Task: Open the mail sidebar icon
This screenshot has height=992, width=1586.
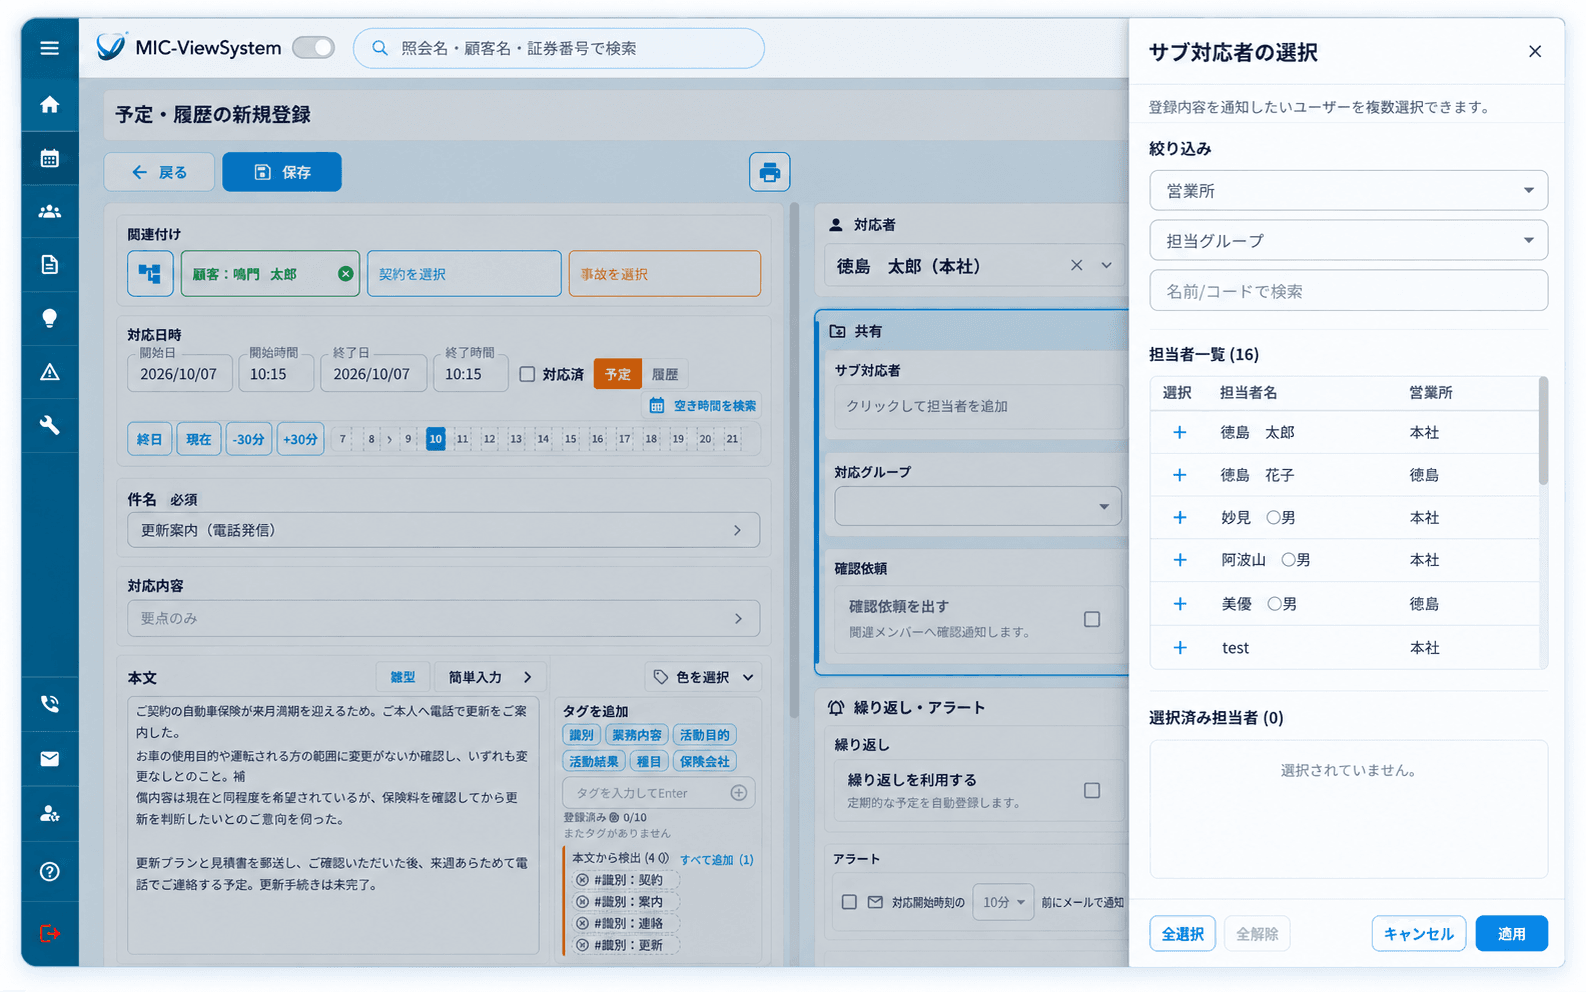Action: point(49,759)
